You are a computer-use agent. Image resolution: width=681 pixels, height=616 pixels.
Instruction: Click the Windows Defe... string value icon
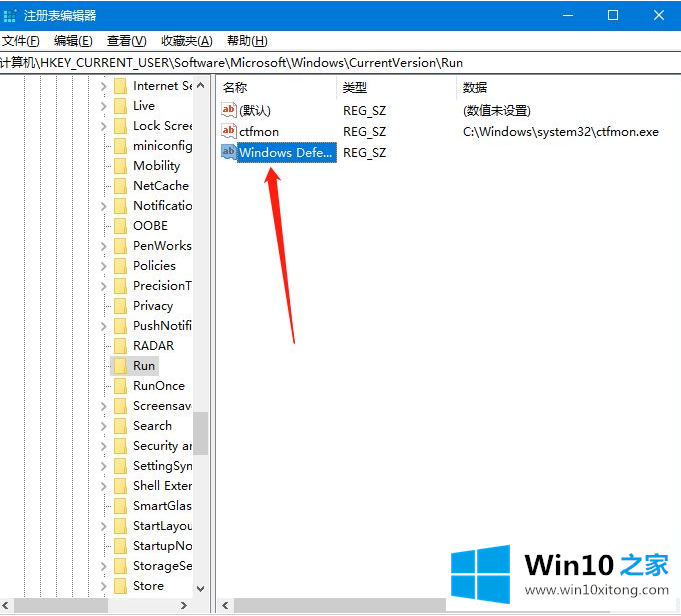click(x=228, y=152)
